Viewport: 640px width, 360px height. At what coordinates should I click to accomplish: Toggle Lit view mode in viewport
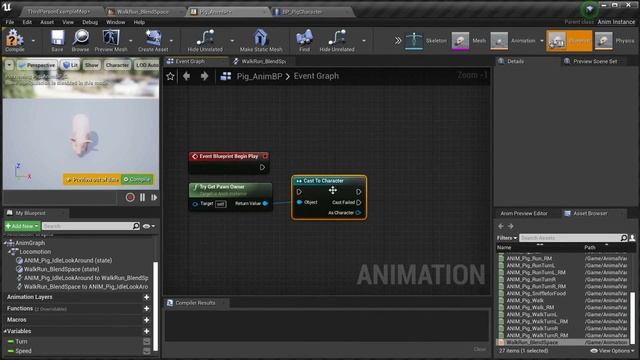(x=70, y=65)
